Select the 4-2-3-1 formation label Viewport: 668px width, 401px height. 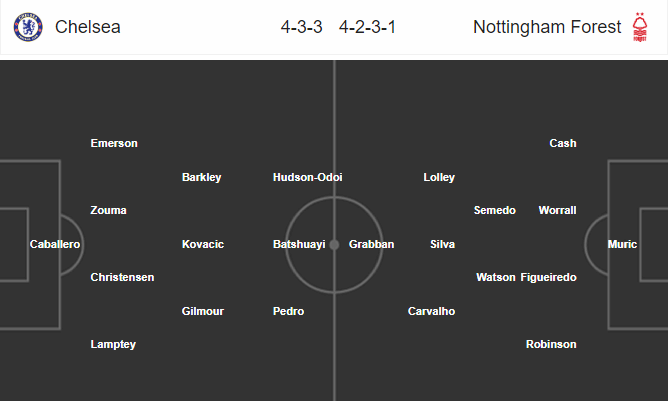367,27
